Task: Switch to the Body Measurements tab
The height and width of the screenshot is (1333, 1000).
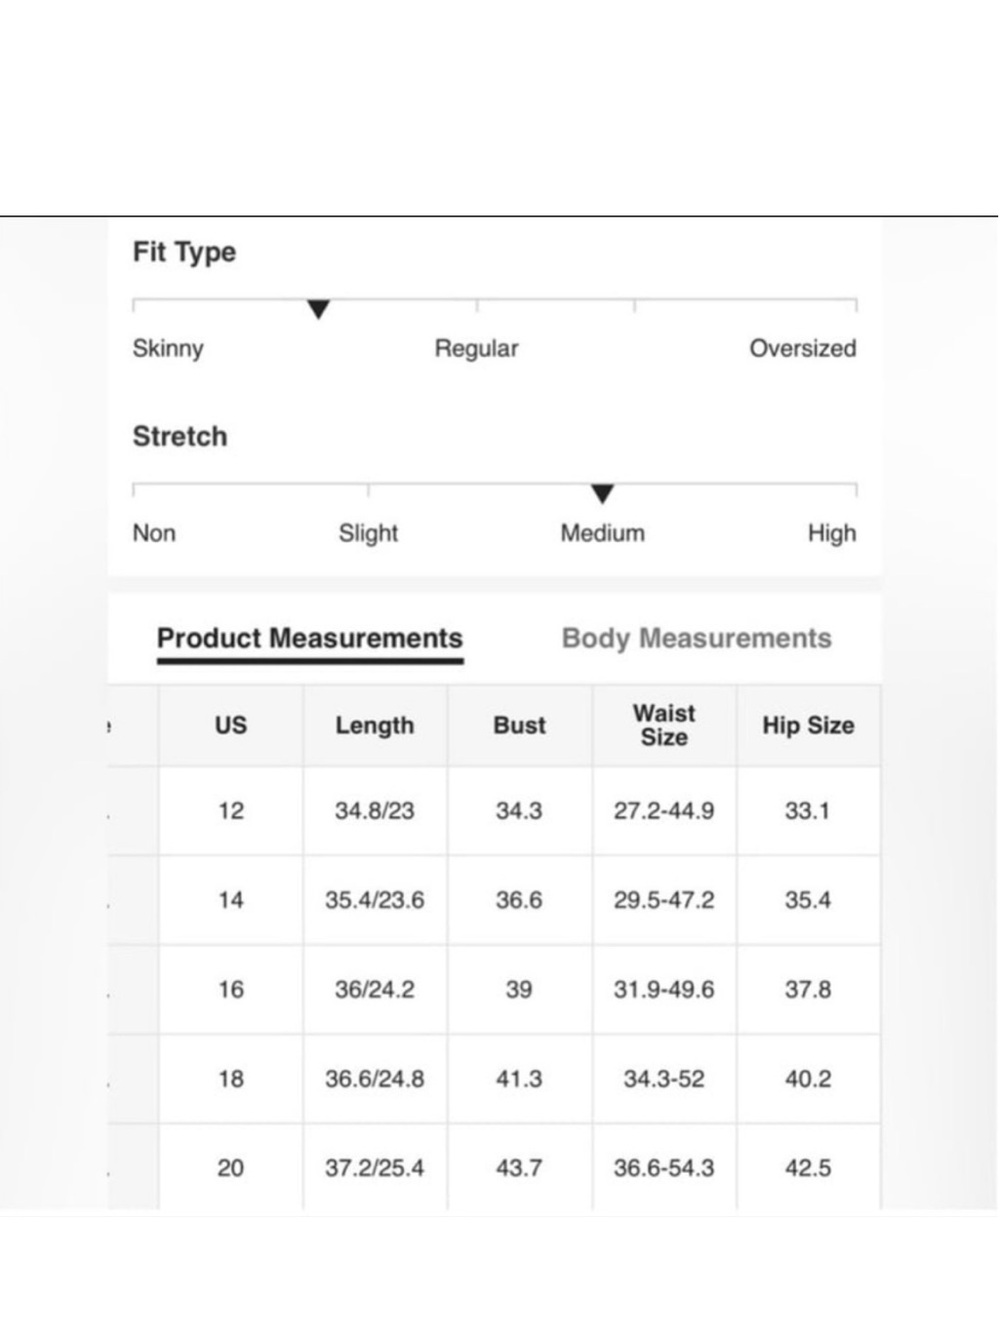Action: coord(696,638)
